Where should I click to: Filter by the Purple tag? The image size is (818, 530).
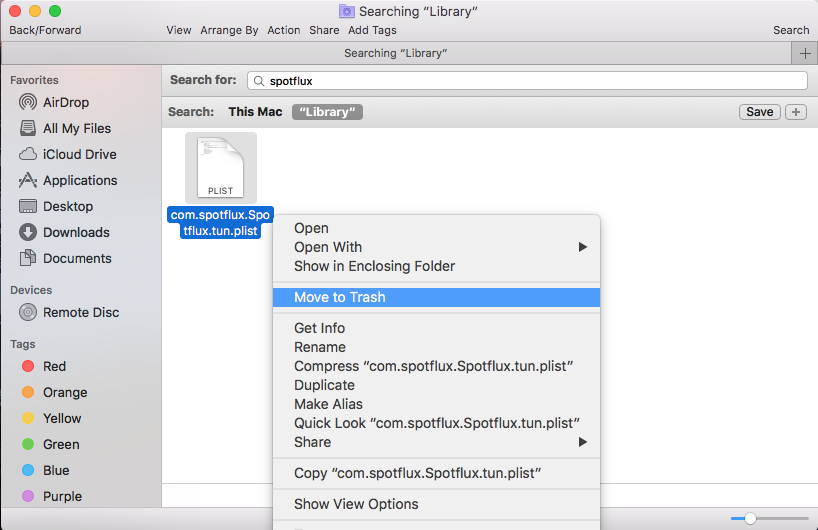coord(52,497)
